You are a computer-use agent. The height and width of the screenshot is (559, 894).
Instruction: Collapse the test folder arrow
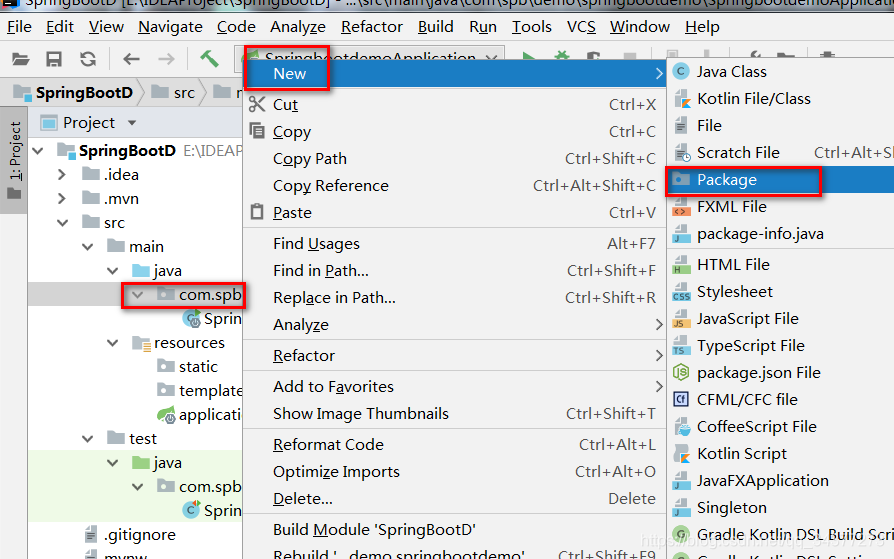[x=88, y=439]
